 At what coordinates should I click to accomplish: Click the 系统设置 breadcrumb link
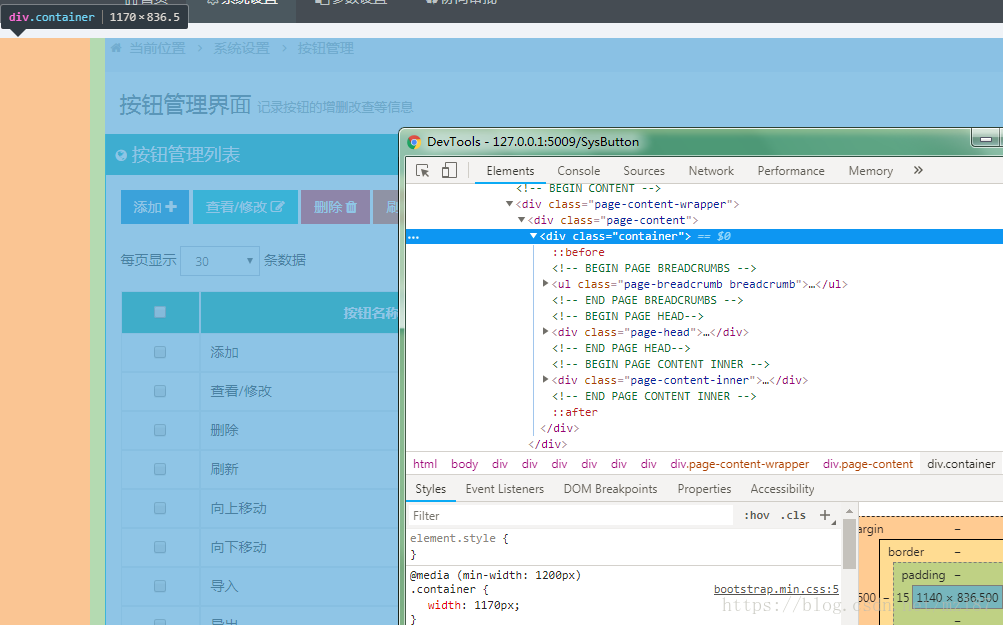click(241, 48)
